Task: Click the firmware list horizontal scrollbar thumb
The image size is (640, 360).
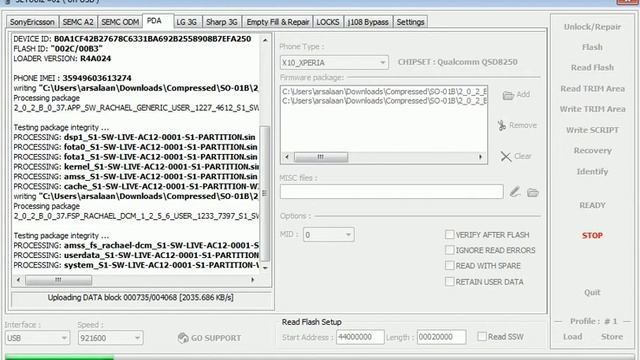Action: pos(321,157)
